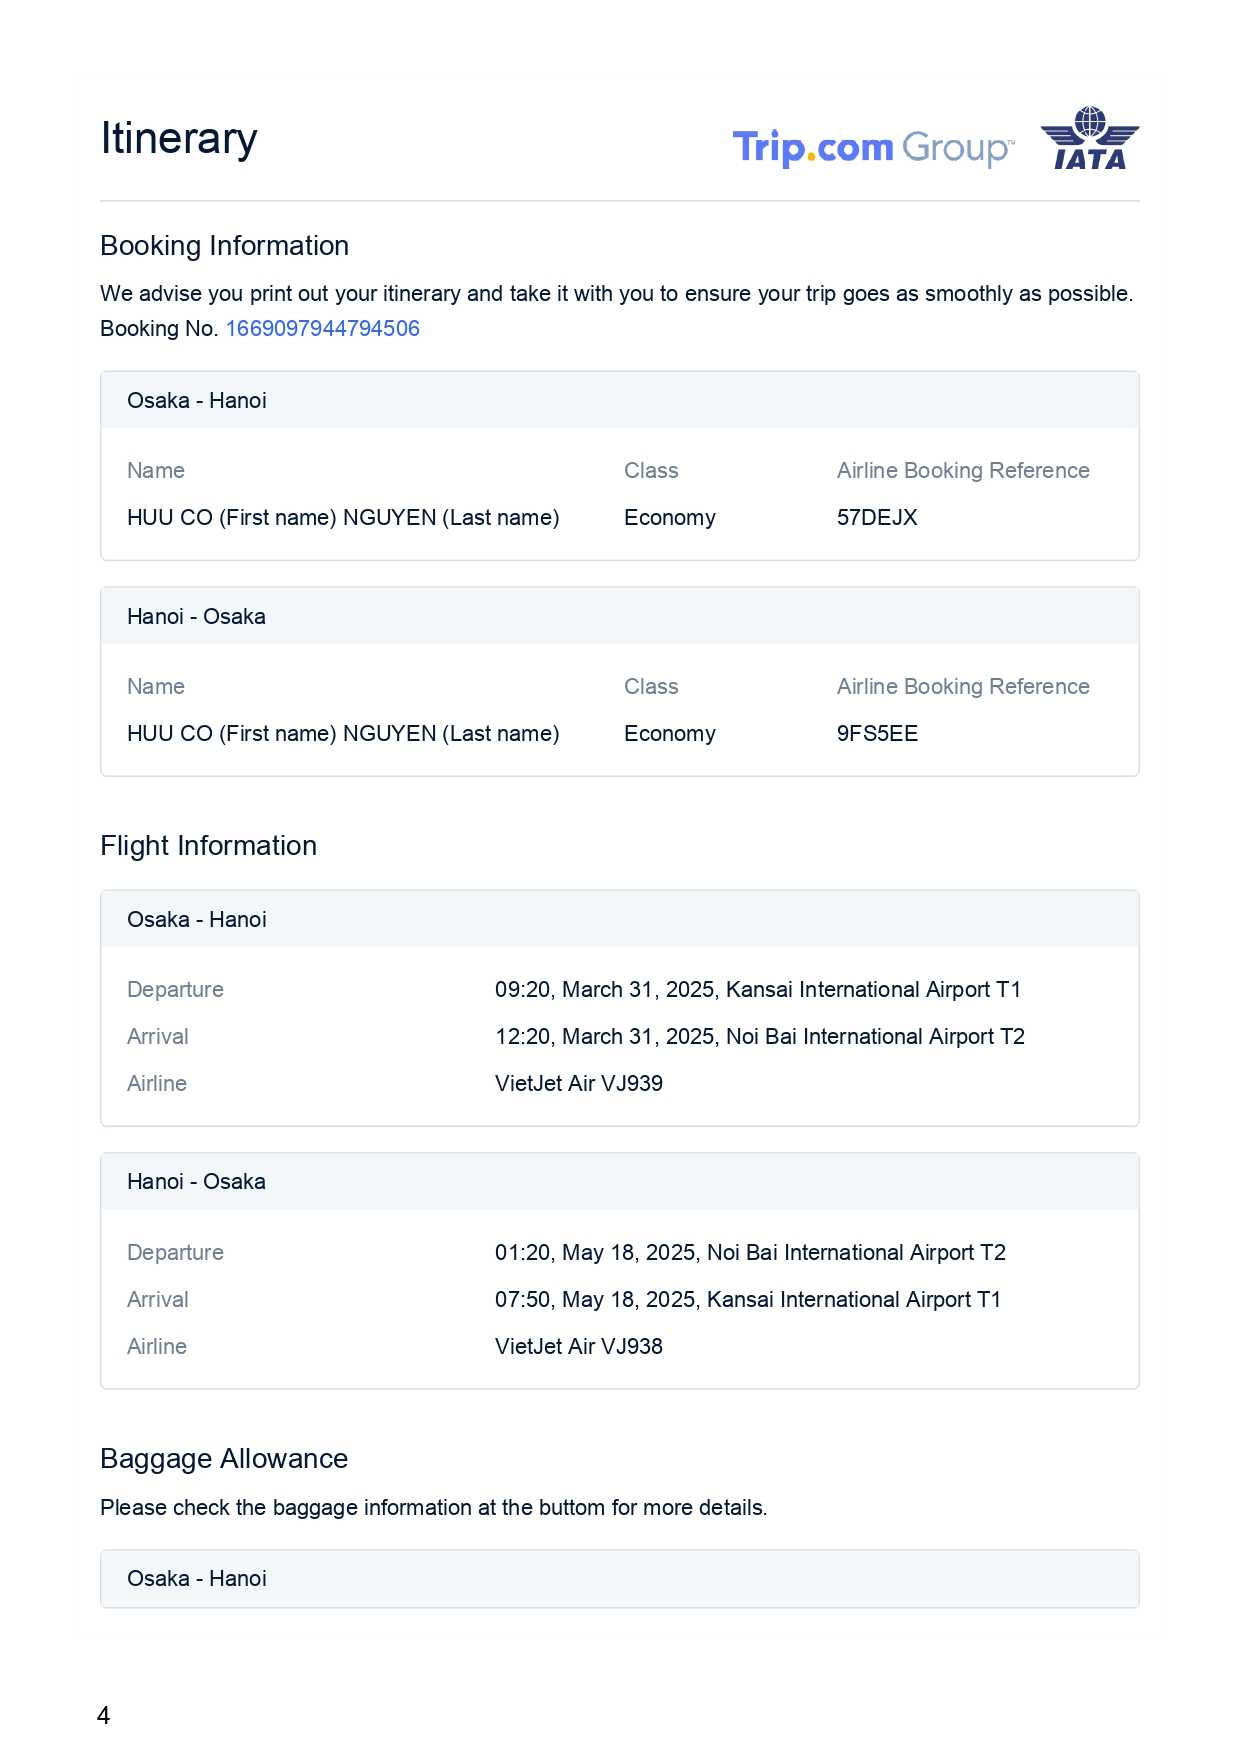1240x1755 pixels.
Task: Click the IATA winged globe logo
Action: click(x=1089, y=139)
